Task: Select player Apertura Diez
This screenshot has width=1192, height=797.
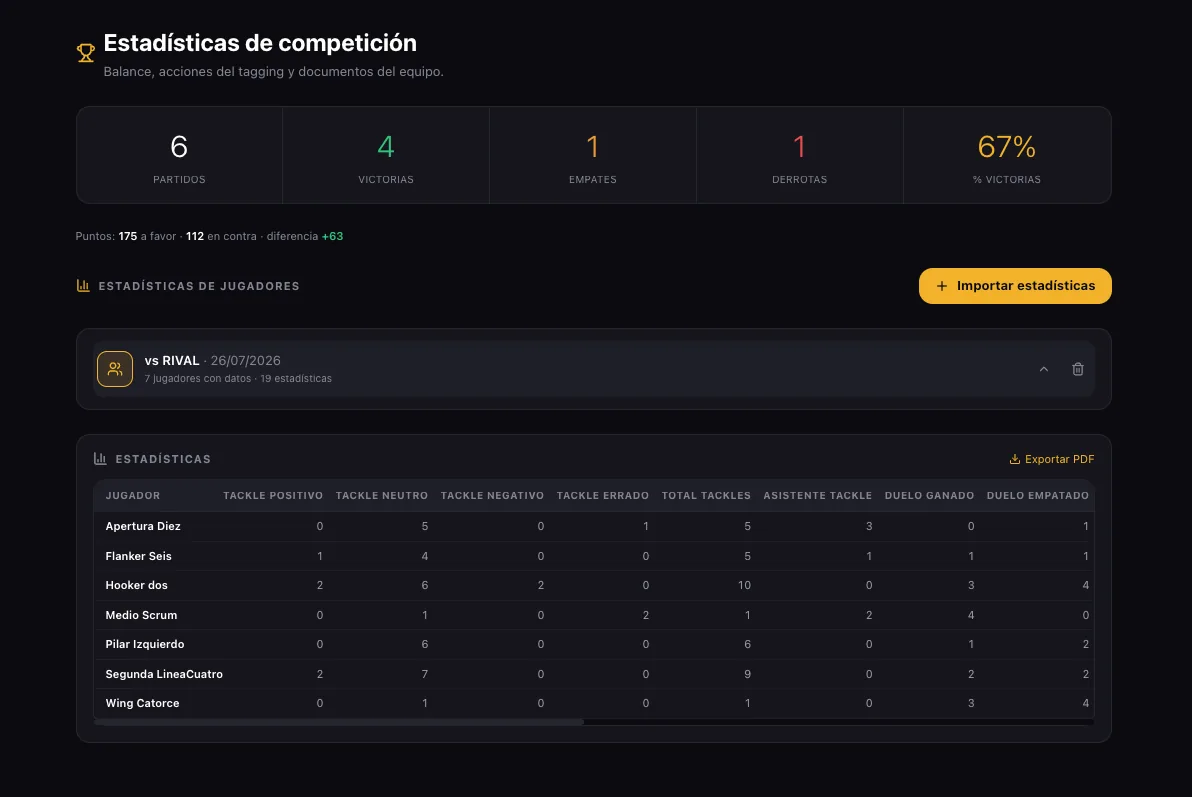Action: coord(143,526)
